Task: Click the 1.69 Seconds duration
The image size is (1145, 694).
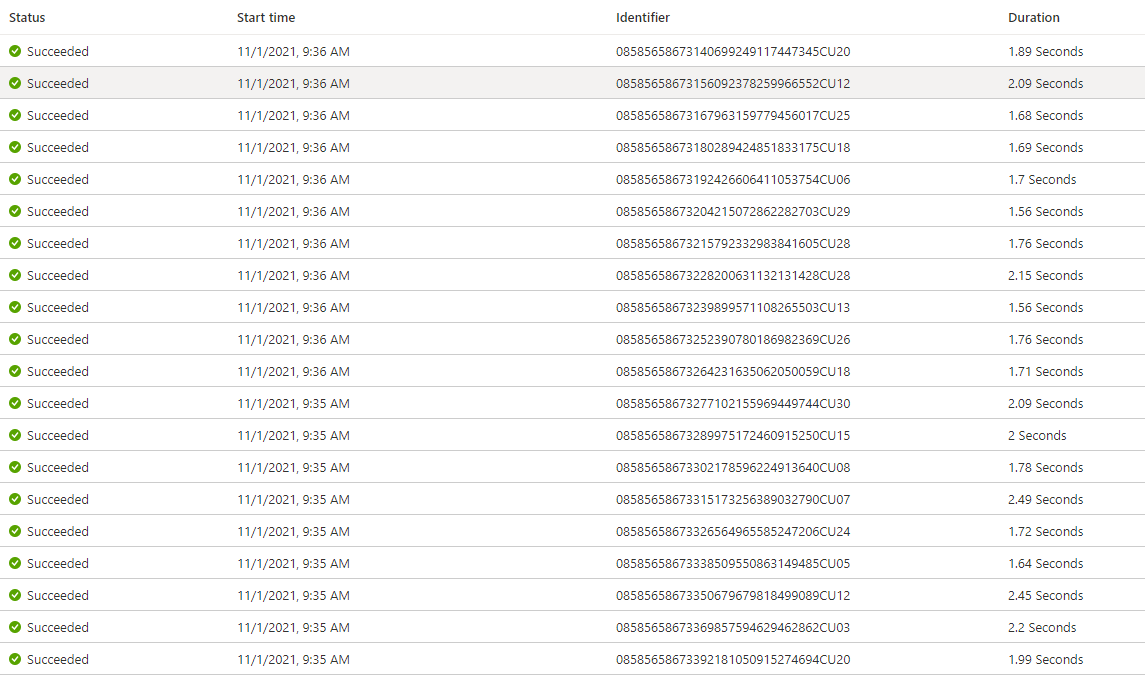Action: [x=1046, y=148]
